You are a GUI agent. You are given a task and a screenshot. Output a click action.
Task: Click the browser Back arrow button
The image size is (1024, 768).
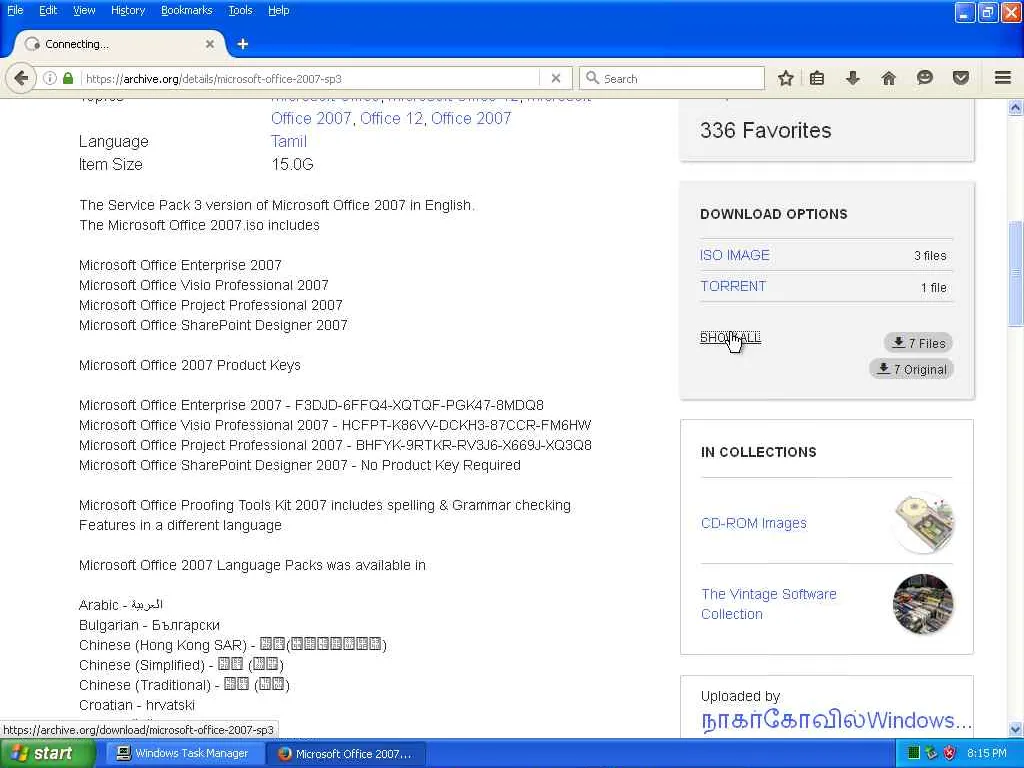(21, 78)
